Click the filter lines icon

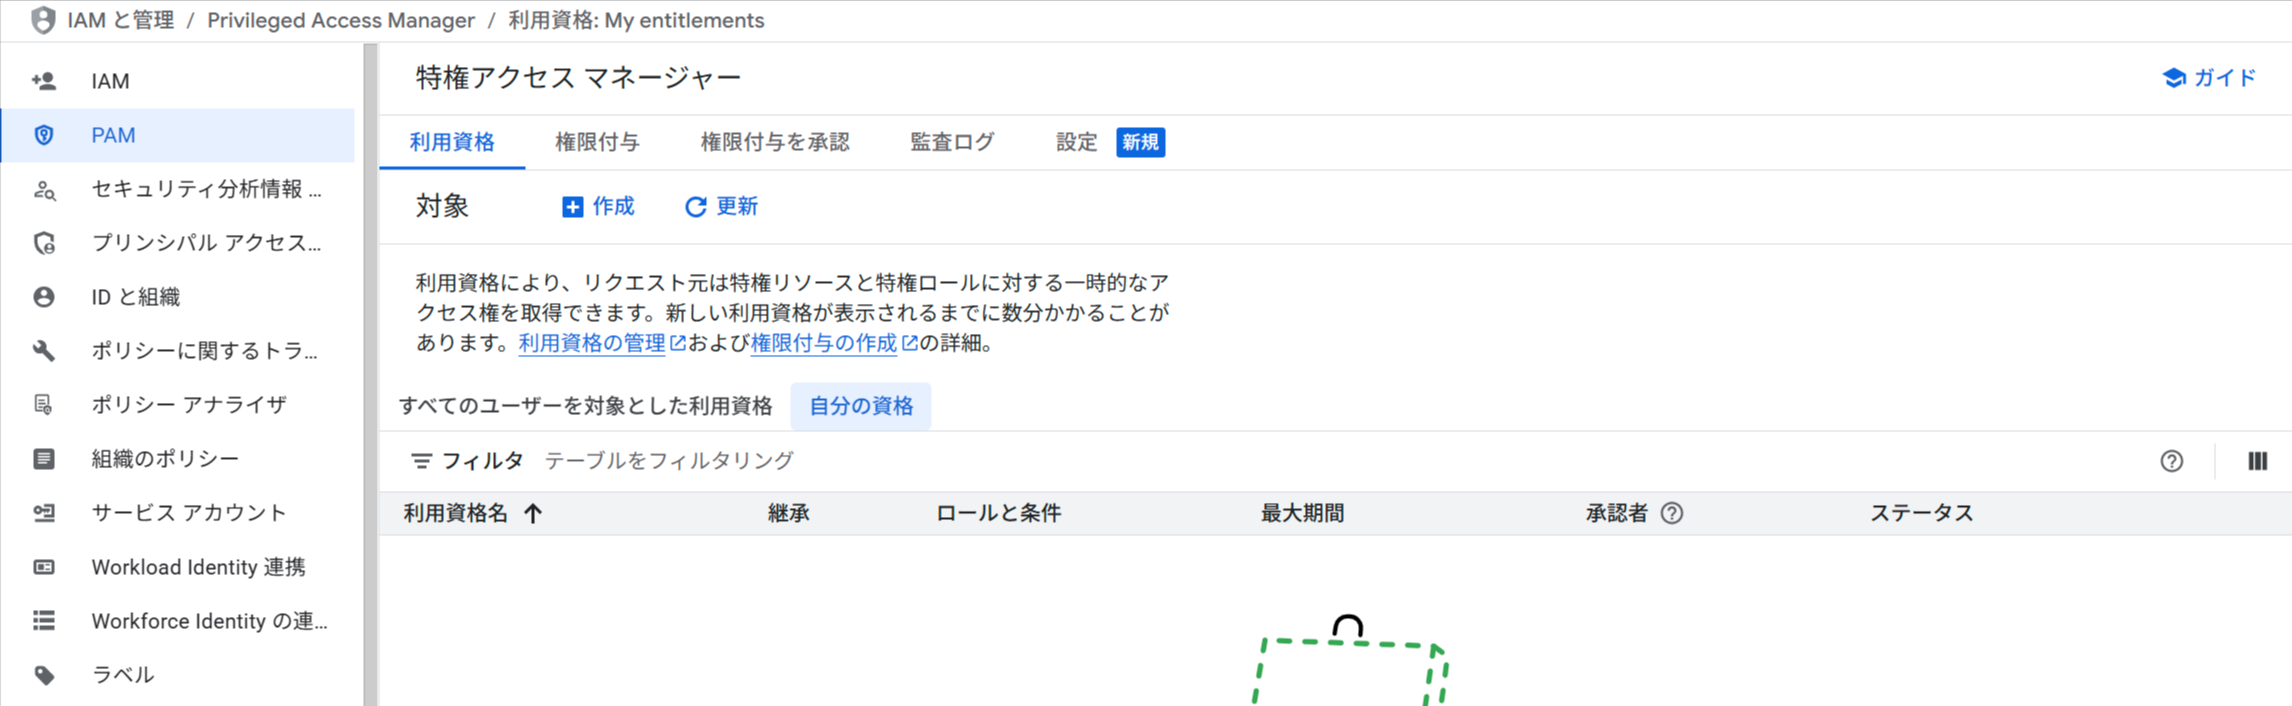pyautogui.click(x=422, y=461)
